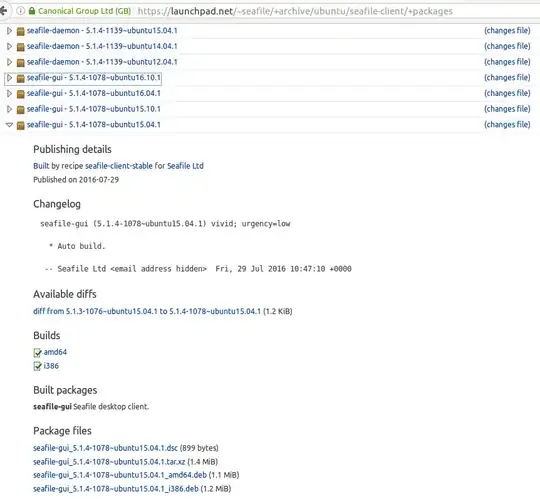Open the amd64 build link

pos(55,352)
